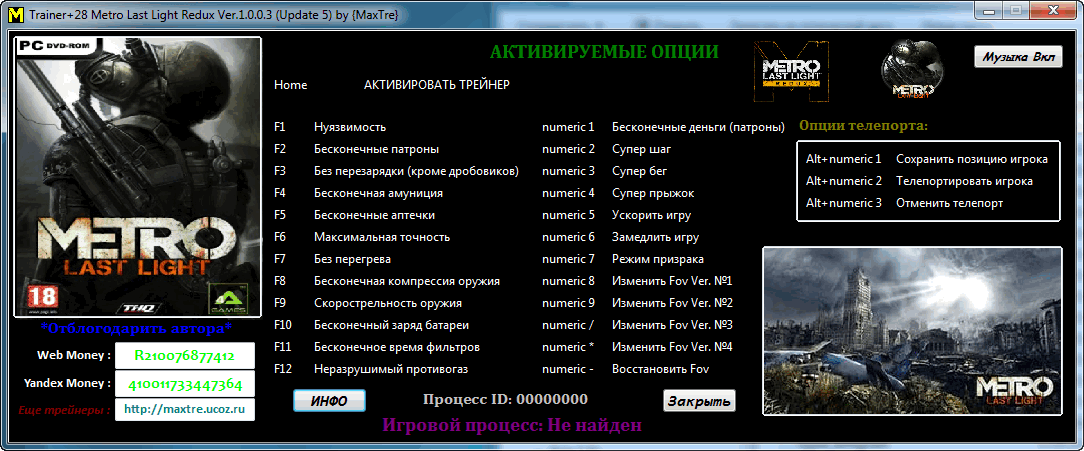Select the option Ускорить игру
This screenshot has width=1084, height=451.
click(x=651, y=215)
